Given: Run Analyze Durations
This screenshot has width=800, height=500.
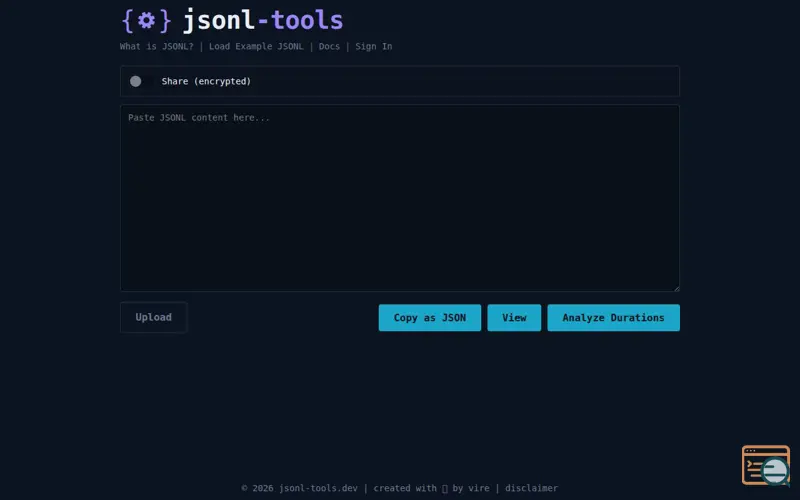Looking at the screenshot, I should [x=613, y=318].
